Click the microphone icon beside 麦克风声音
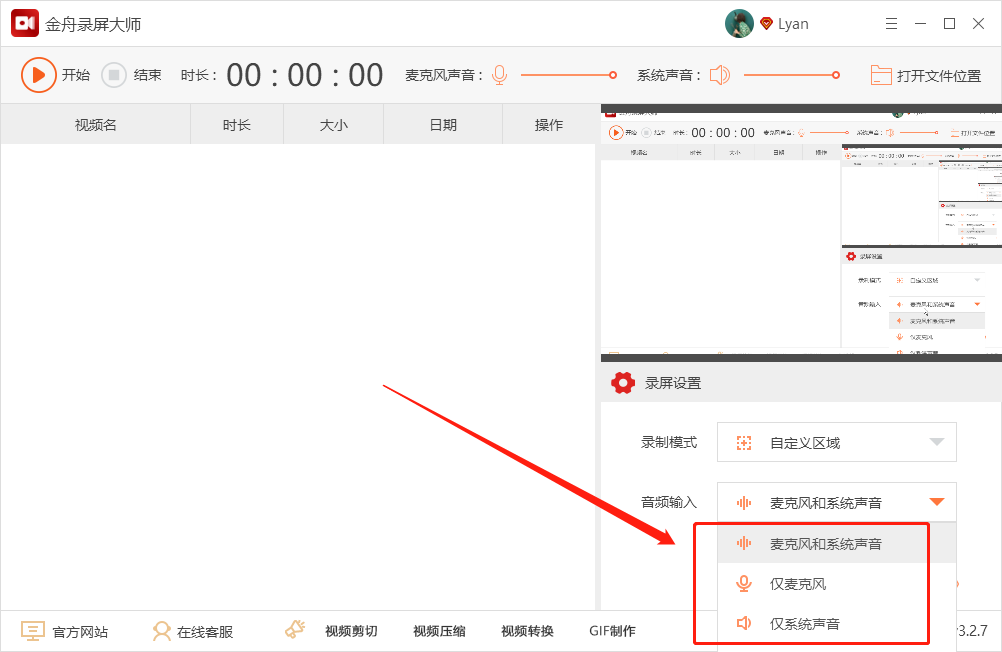This screenshot has height=652, width=1002. 500,75
